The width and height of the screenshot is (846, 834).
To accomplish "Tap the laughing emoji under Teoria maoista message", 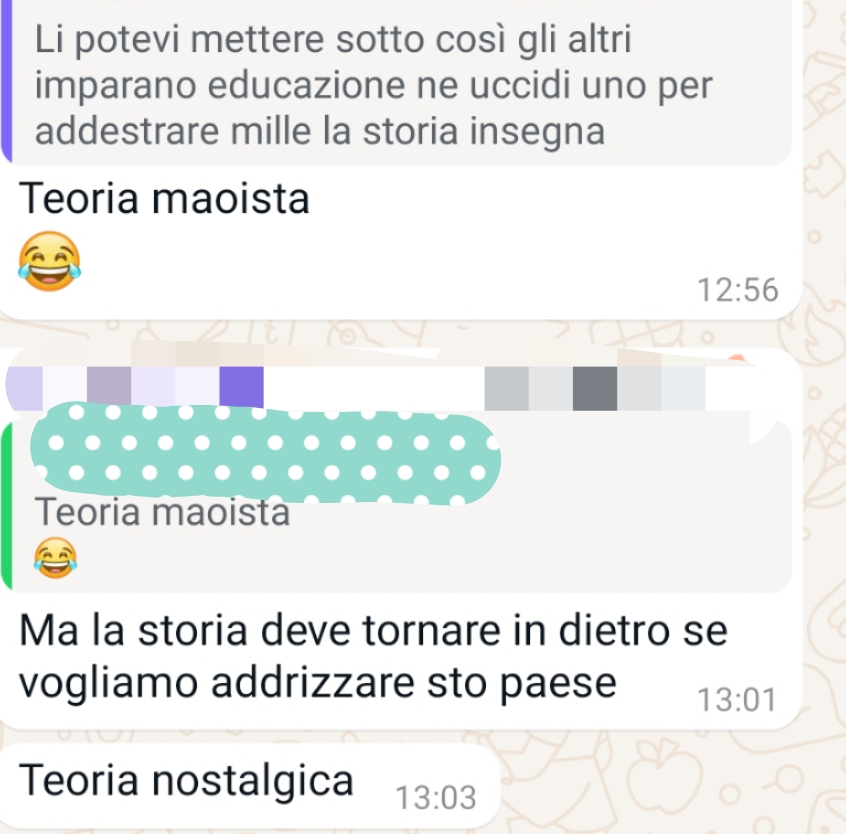I will (x=49, y=262).
